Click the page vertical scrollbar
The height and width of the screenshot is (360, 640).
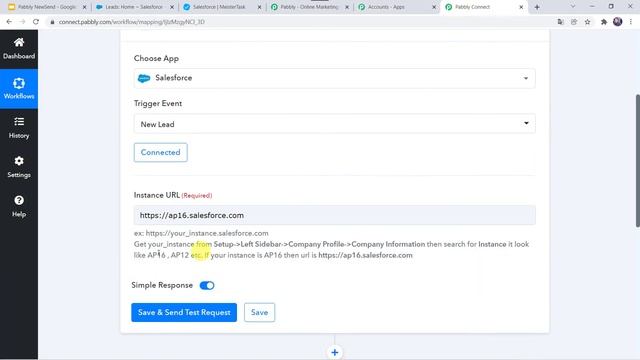[x=637, y=160]
